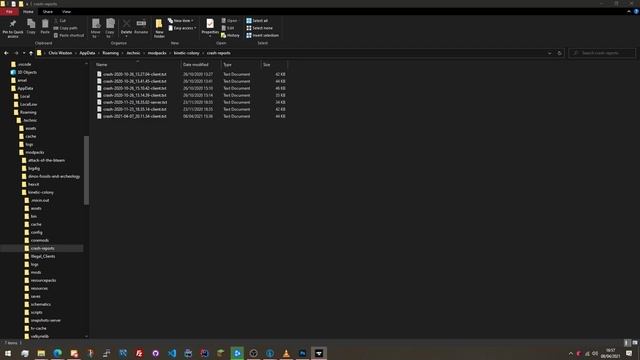Open the address bar history dropdown
The width and height of the screenshot is (640, 360).
tap(549, 53)
